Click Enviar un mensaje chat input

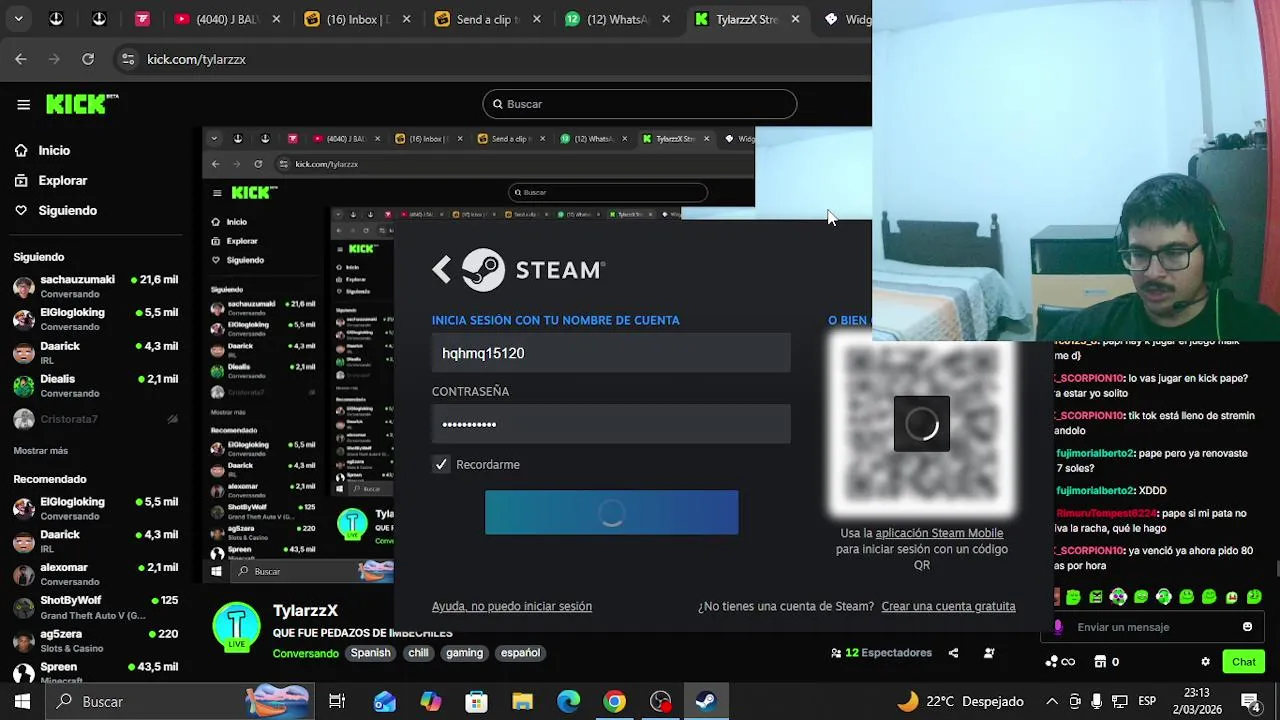tap(1150, 627)
